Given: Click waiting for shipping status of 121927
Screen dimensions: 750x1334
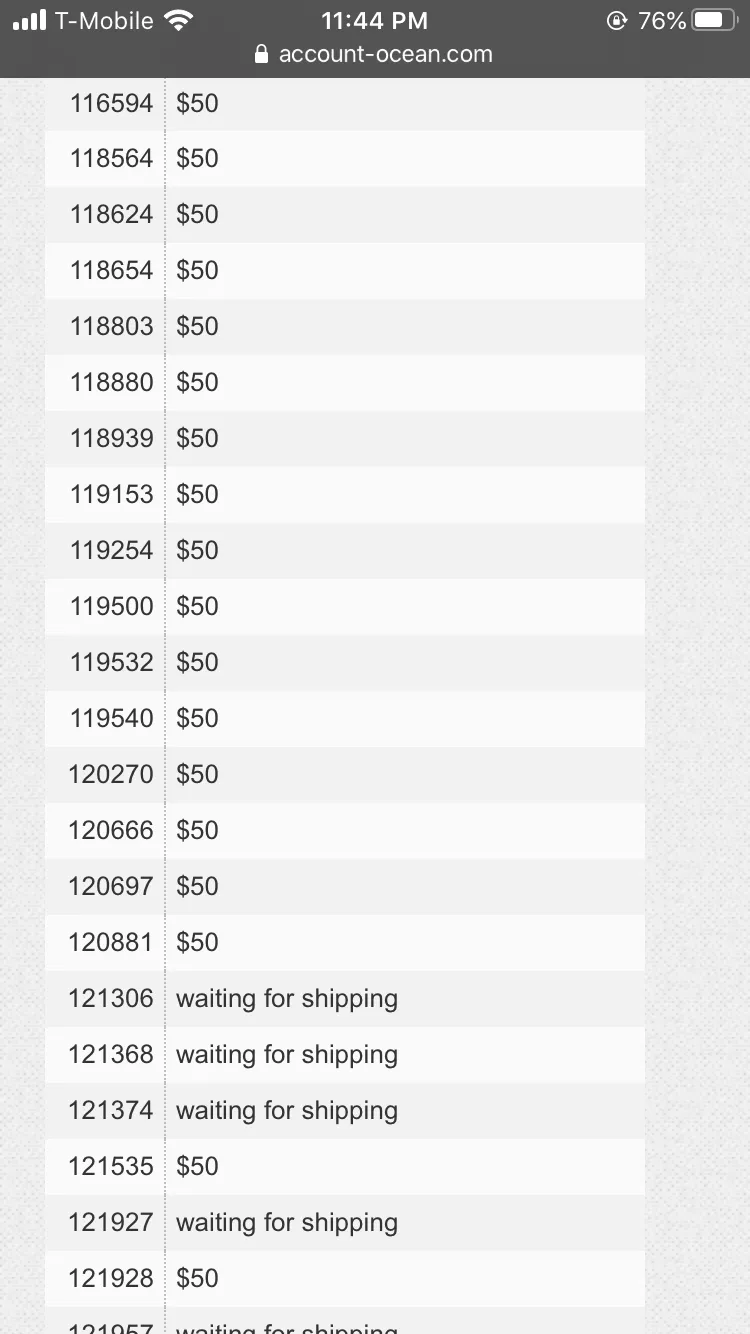Looking at the screenshot, I should click(x=287, y=1223).
